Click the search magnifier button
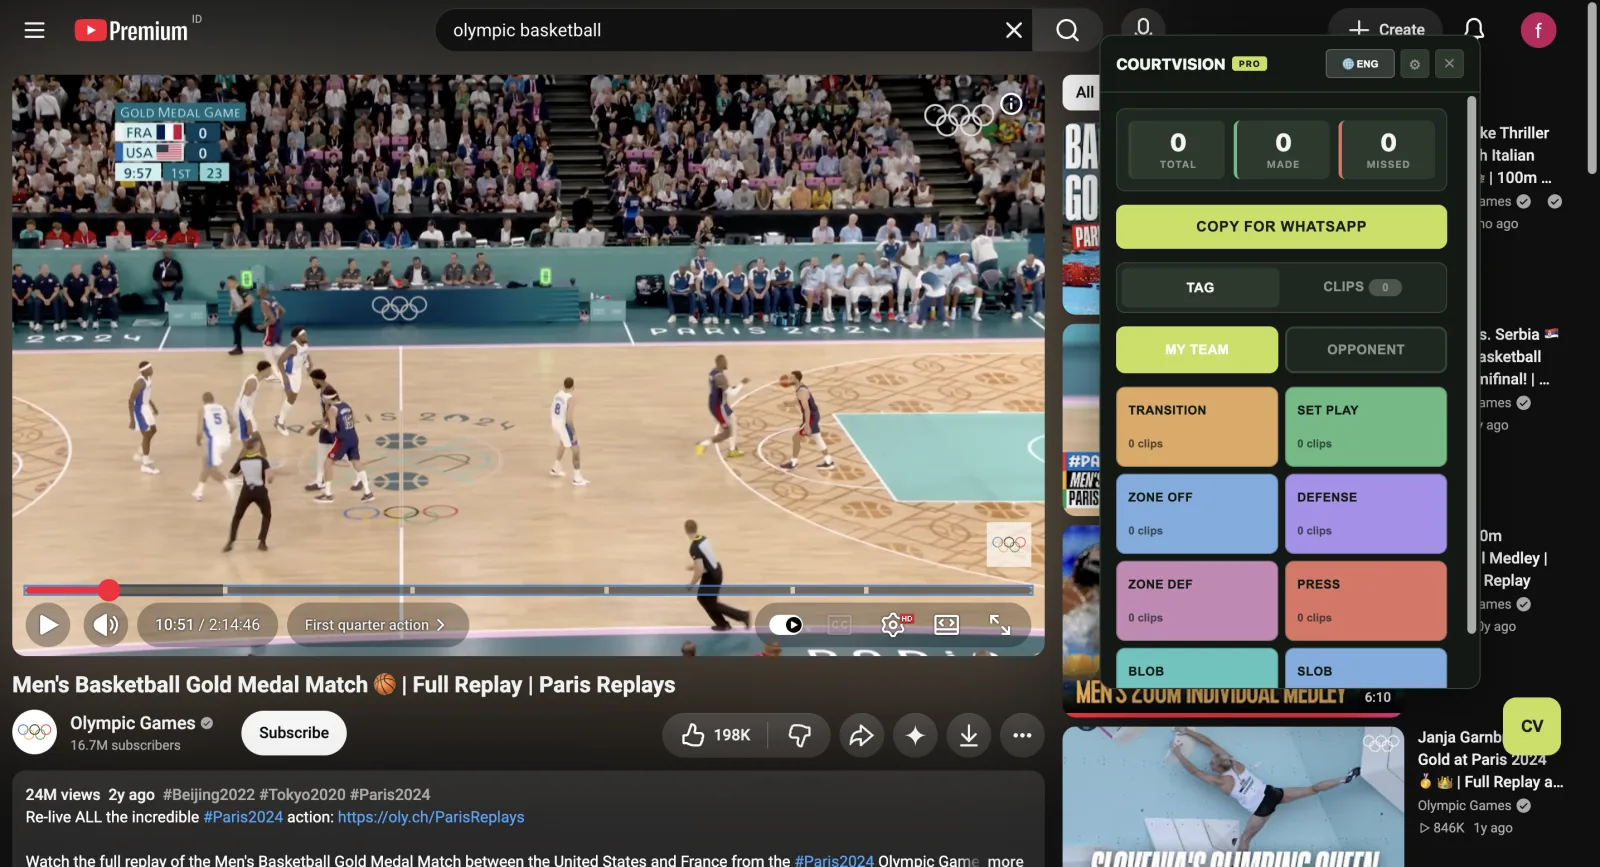Image resolution: width=1600 pixels, height=867 pixels. click(1067, 30)
